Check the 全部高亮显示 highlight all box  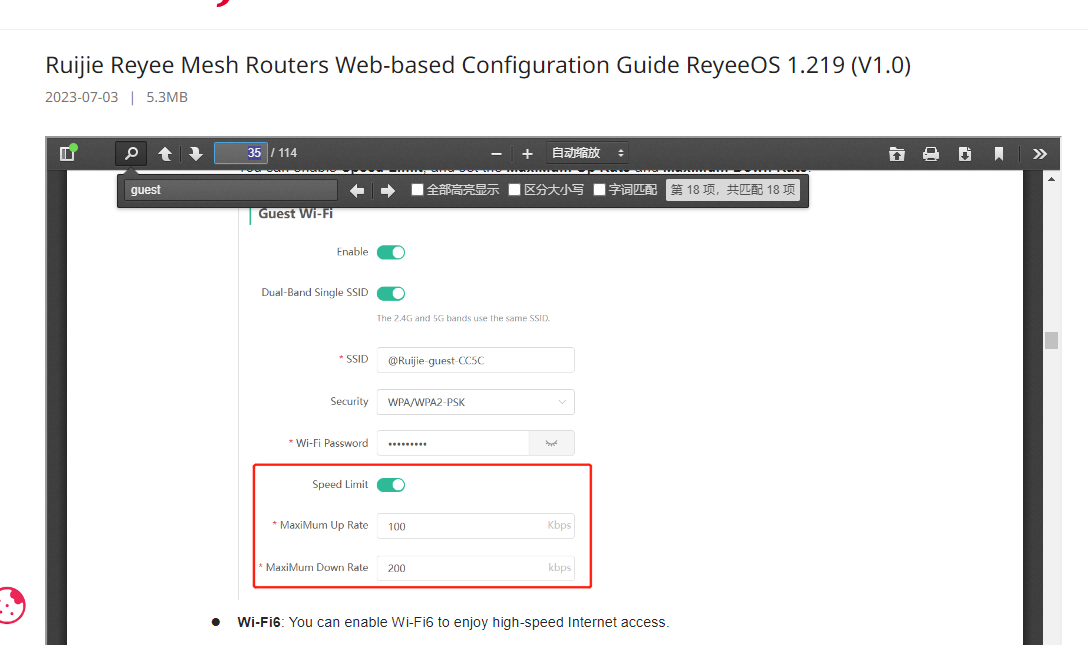point(417,189)
